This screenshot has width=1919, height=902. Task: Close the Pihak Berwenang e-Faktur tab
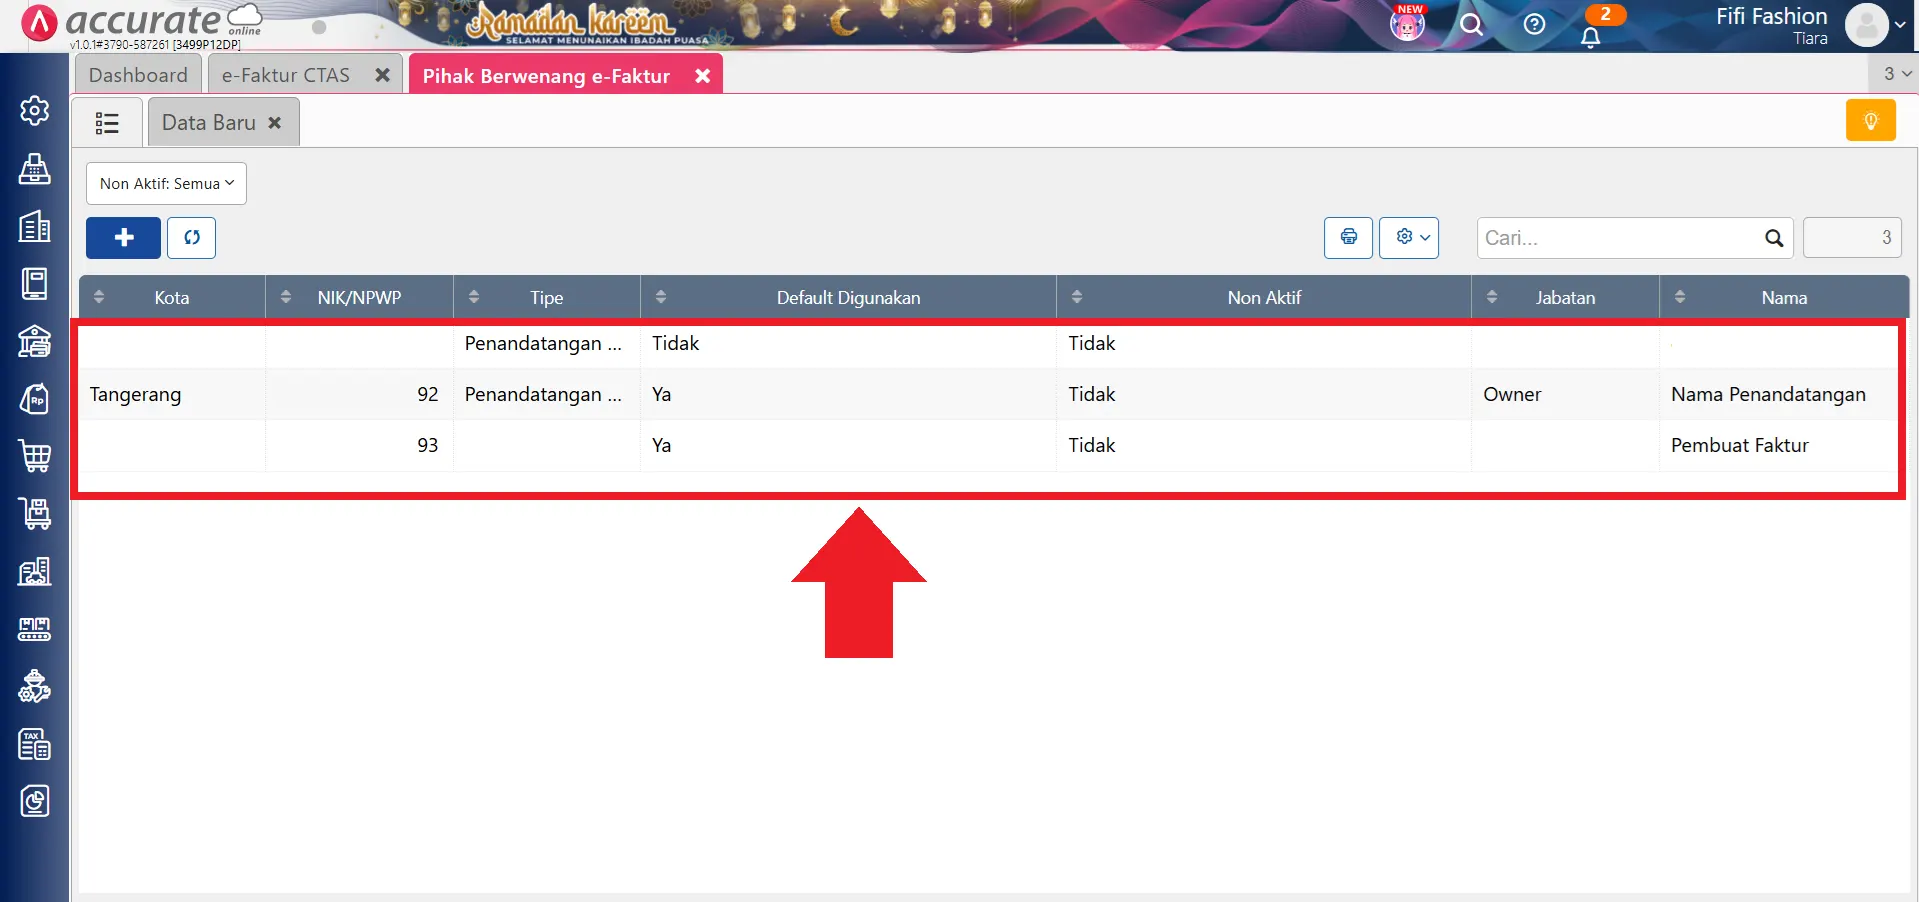coord(703,76)
